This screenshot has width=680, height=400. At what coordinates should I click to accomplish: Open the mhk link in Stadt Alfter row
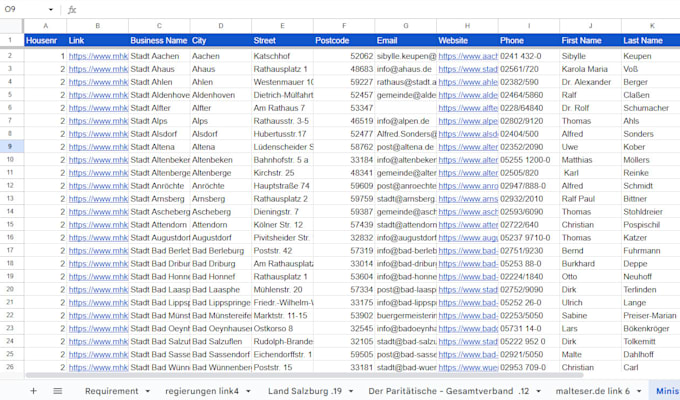point(98,108)
